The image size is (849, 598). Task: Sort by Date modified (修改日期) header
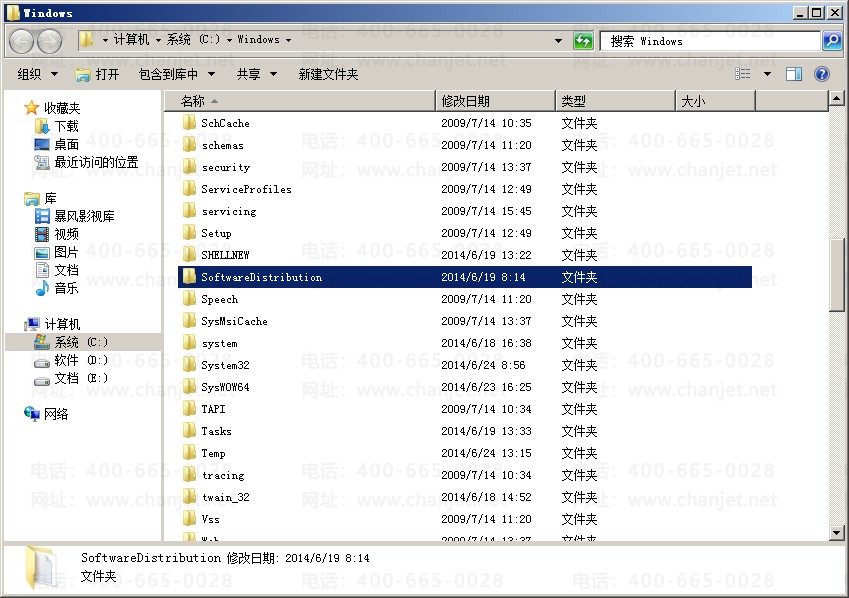[495, 101]
